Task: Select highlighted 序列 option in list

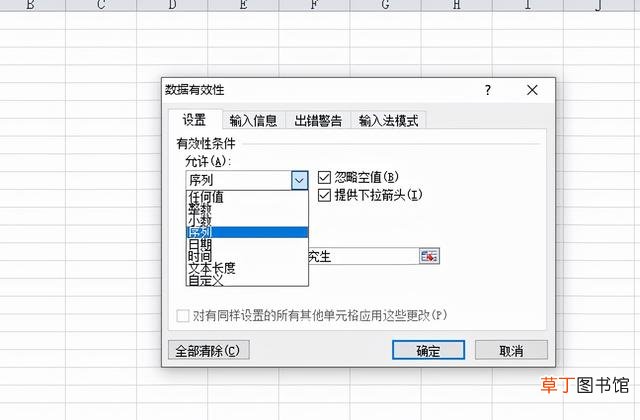Action: 247,232
